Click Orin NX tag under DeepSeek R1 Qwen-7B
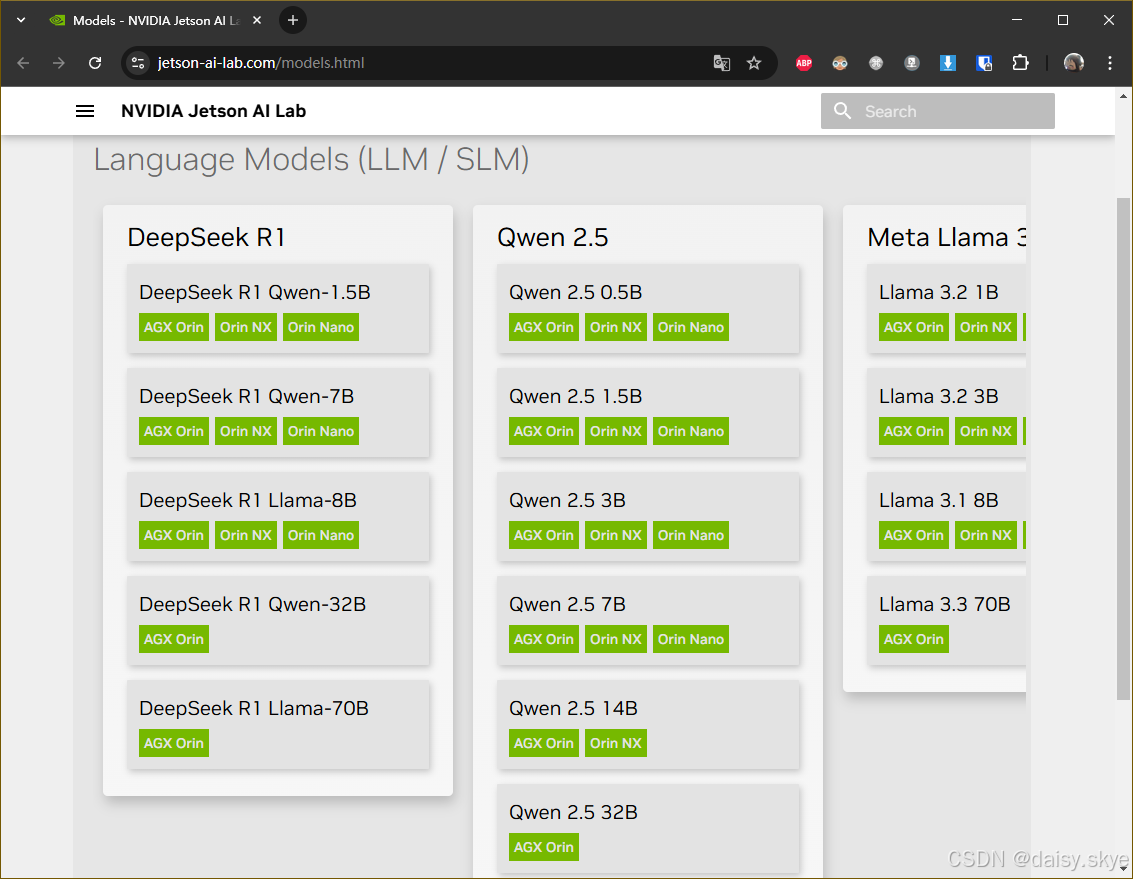 (x=246, y=431)
